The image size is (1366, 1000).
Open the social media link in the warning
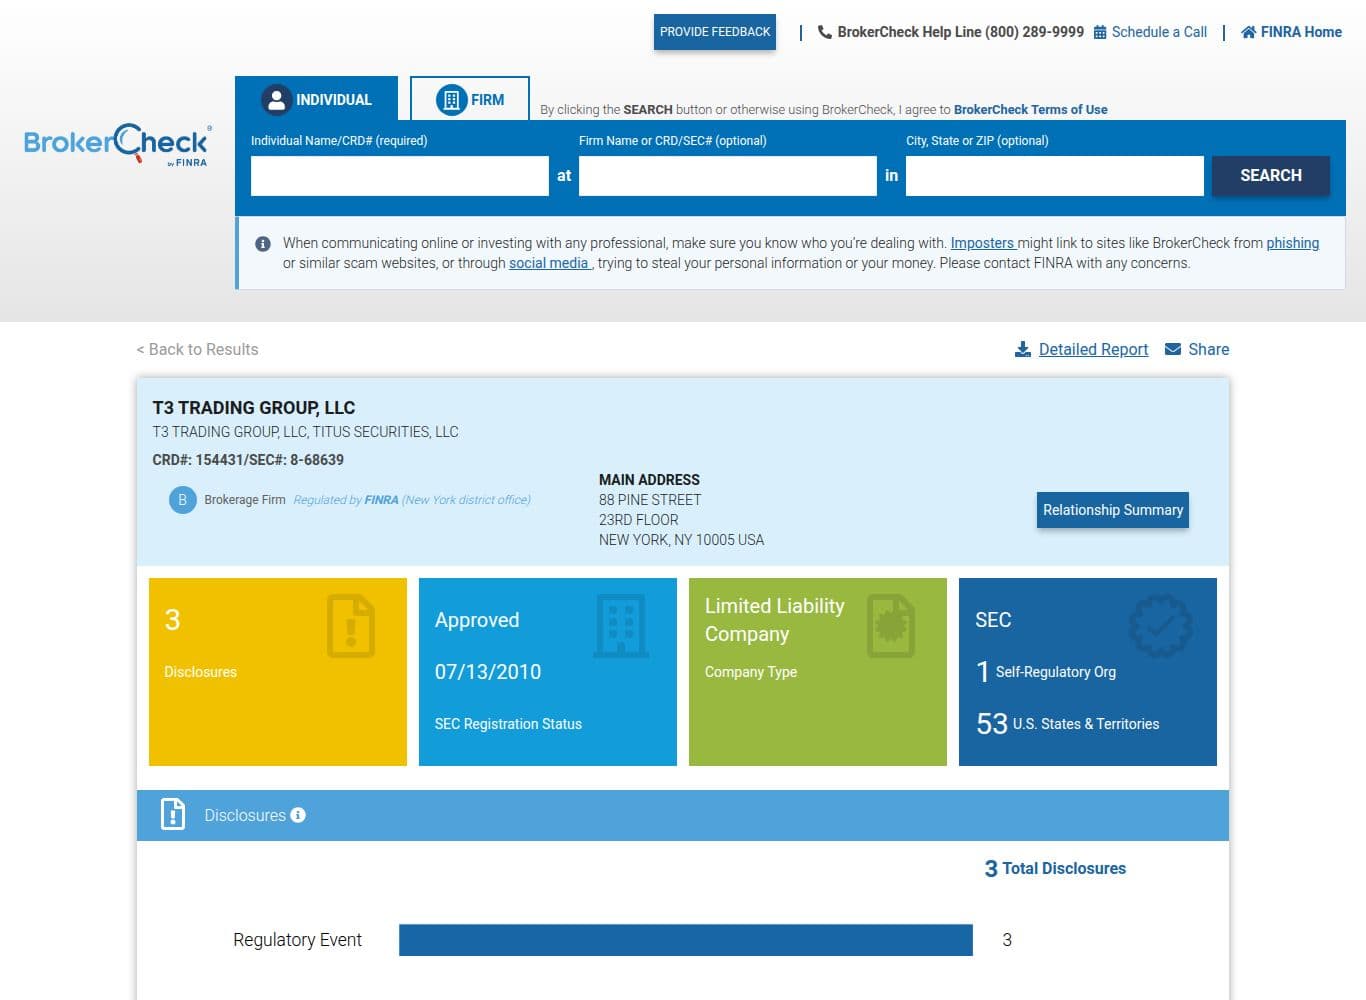[549, 263]
